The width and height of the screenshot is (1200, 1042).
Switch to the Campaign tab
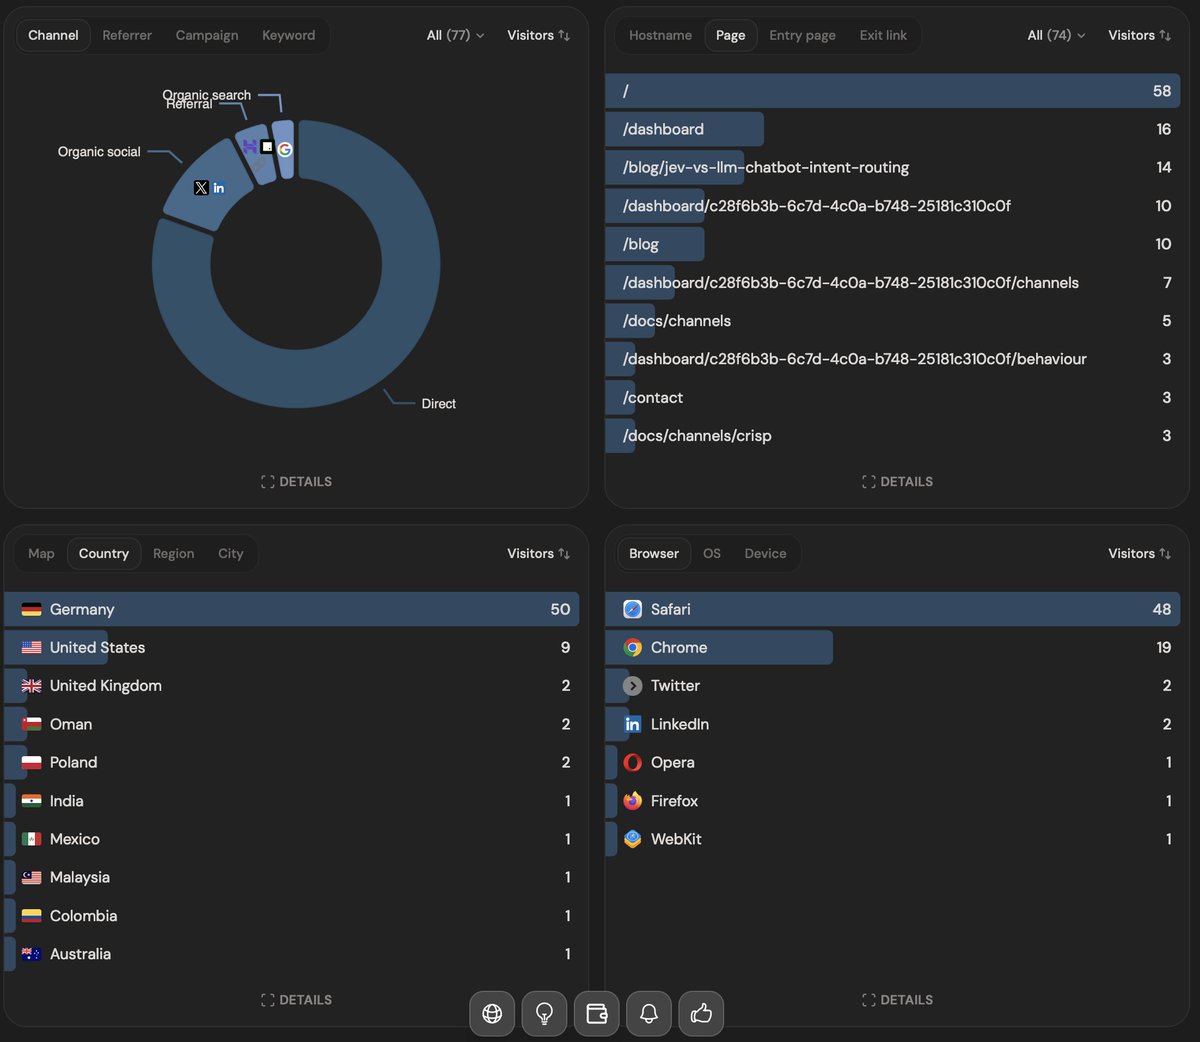click(207, 35)
